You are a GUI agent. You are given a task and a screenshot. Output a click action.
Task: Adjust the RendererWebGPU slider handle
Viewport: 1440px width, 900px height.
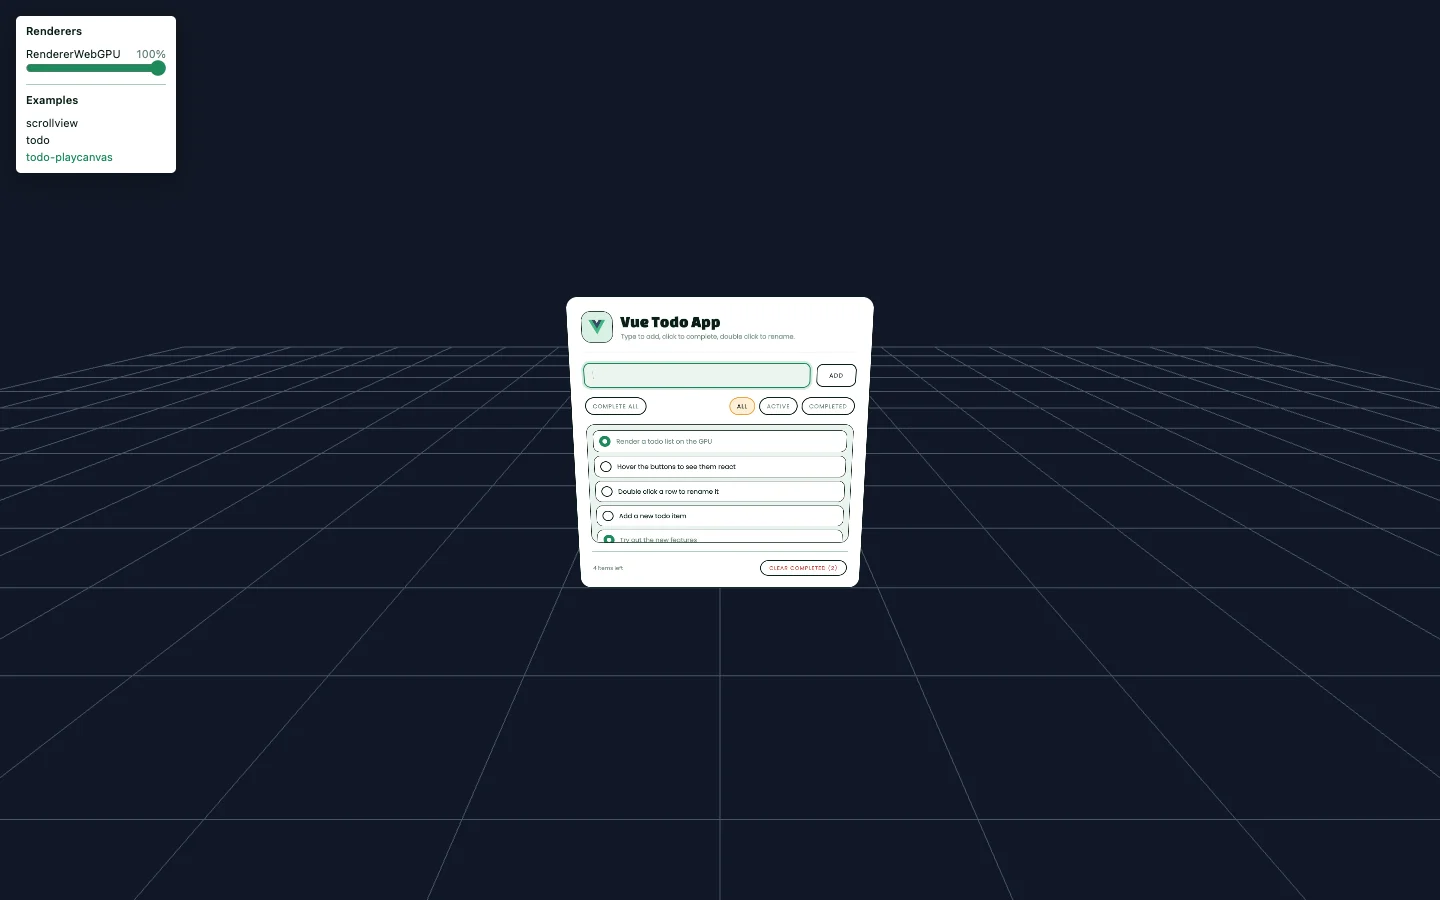[x=158, y=68]
